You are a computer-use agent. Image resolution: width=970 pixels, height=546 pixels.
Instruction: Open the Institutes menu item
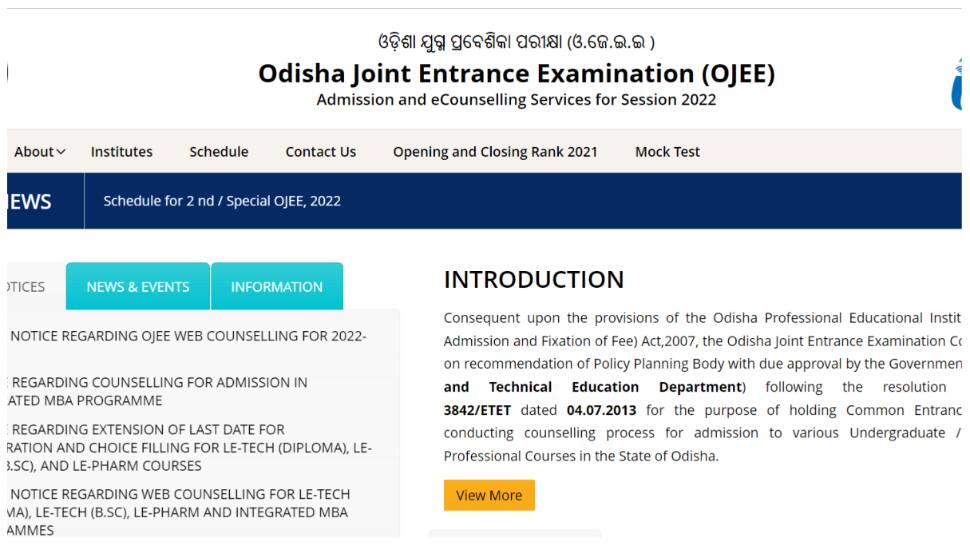121,151
